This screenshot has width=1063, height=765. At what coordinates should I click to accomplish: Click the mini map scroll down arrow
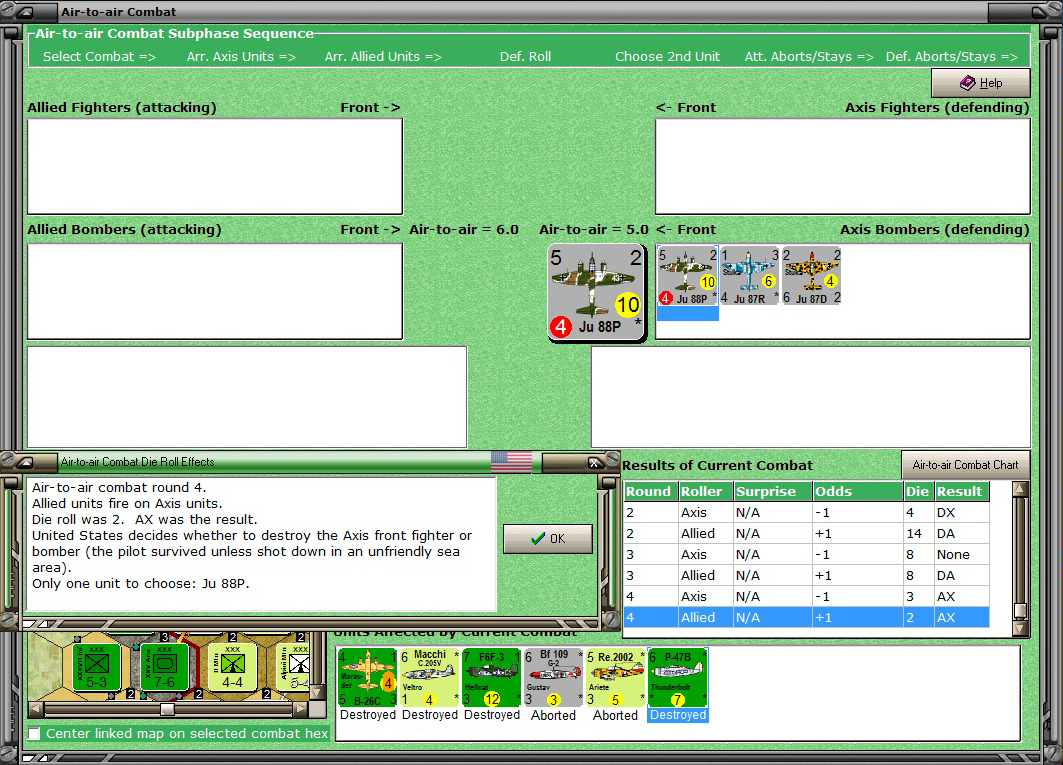316,692
